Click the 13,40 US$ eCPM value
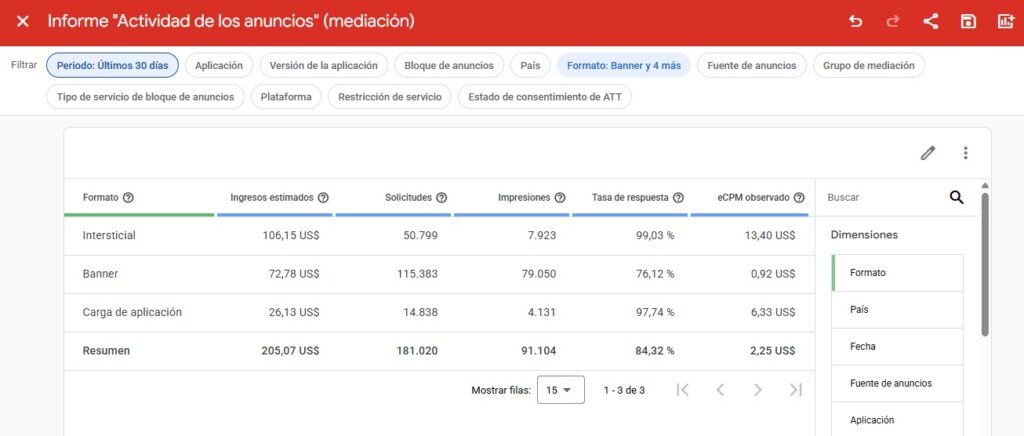Image resolution: width=1024 pixels, height=436 pixels. pos(770,236)
